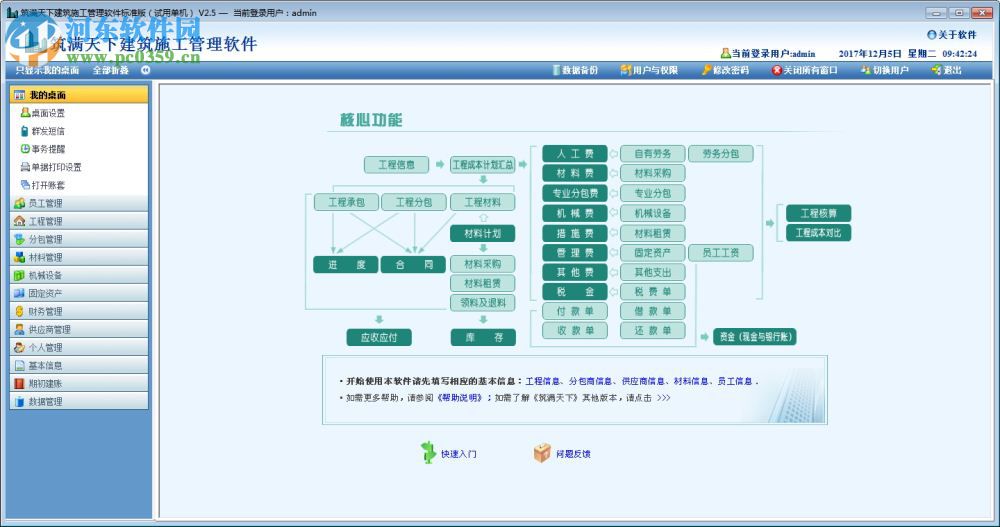Open 快速入门 guide icon
1000x527 pixels.
click(449, 453)
